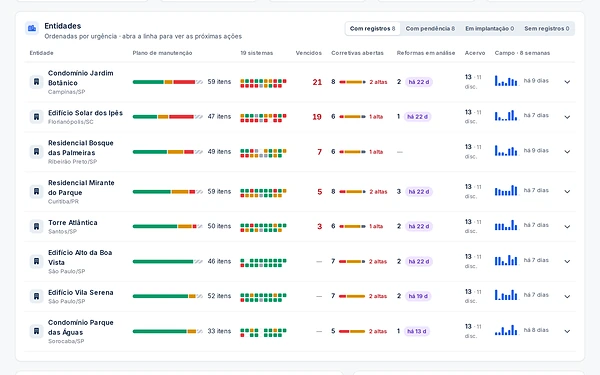Click the 1 alta label for Solar dos Ipês

(x=376, y=117)
